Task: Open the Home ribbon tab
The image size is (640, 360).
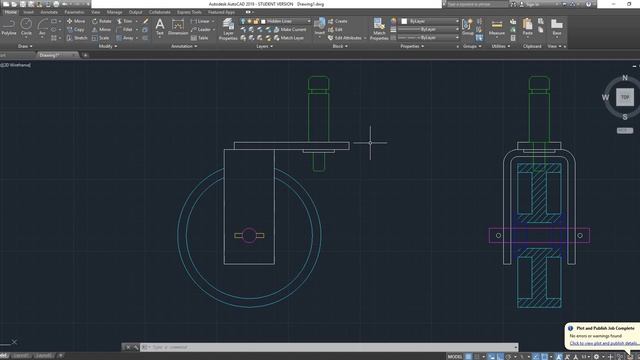Action: (x=11, y=12)
